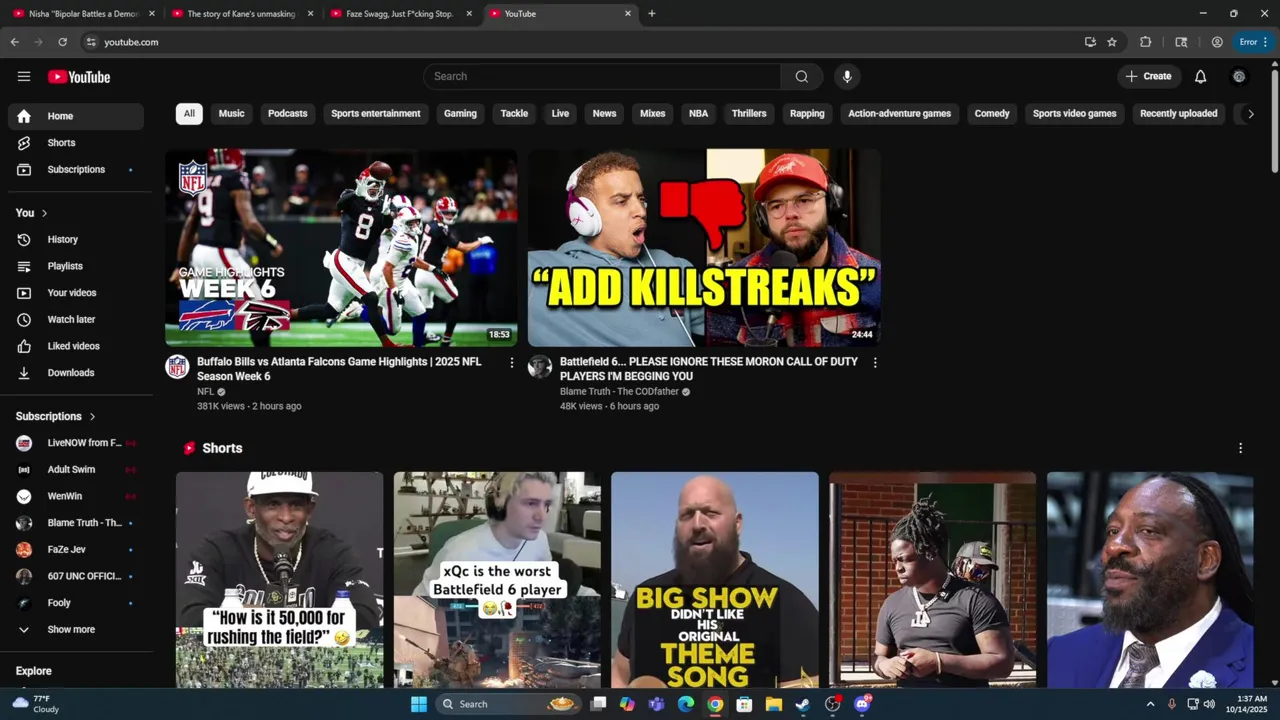Switch to the Faze Swagg browser tab
Viewport: 1280px width, 720px height.
tap(400, 14)
